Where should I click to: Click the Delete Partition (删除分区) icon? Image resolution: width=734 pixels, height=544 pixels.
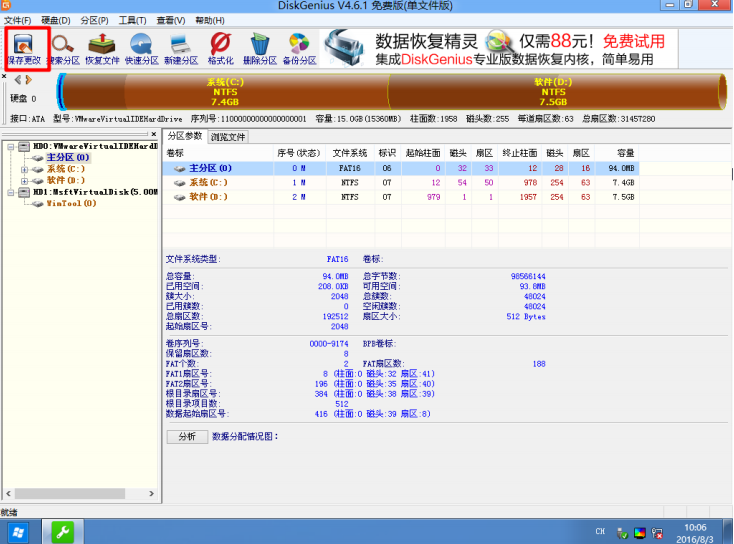(260, 49)
